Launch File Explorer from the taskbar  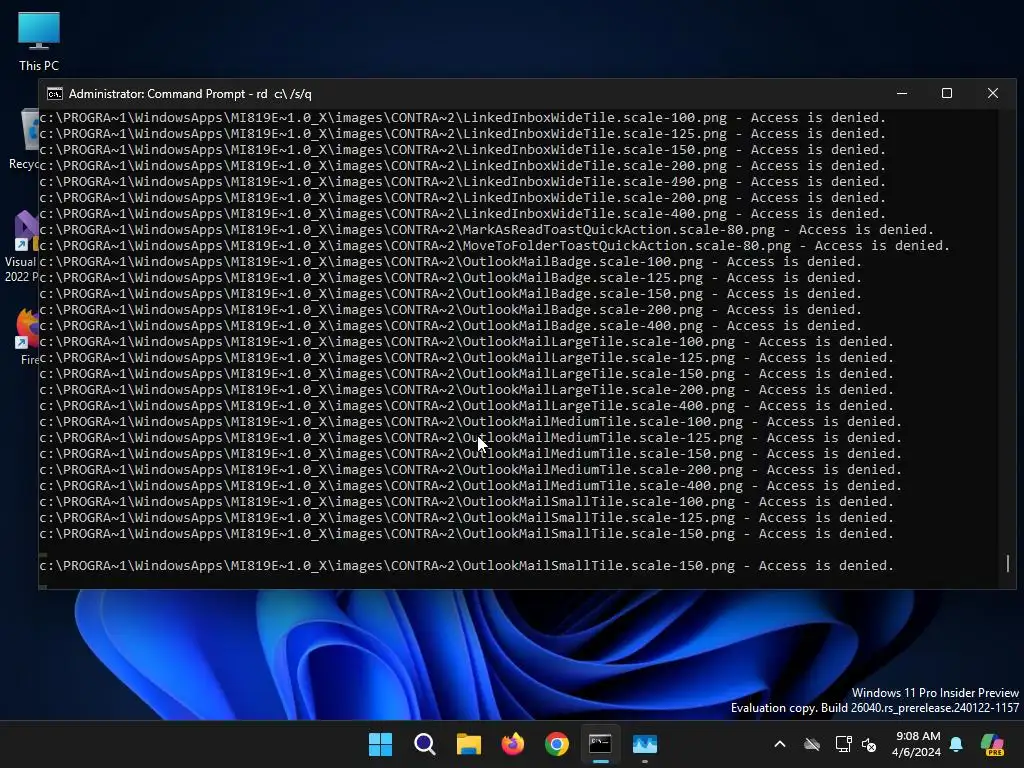point(469,744)
